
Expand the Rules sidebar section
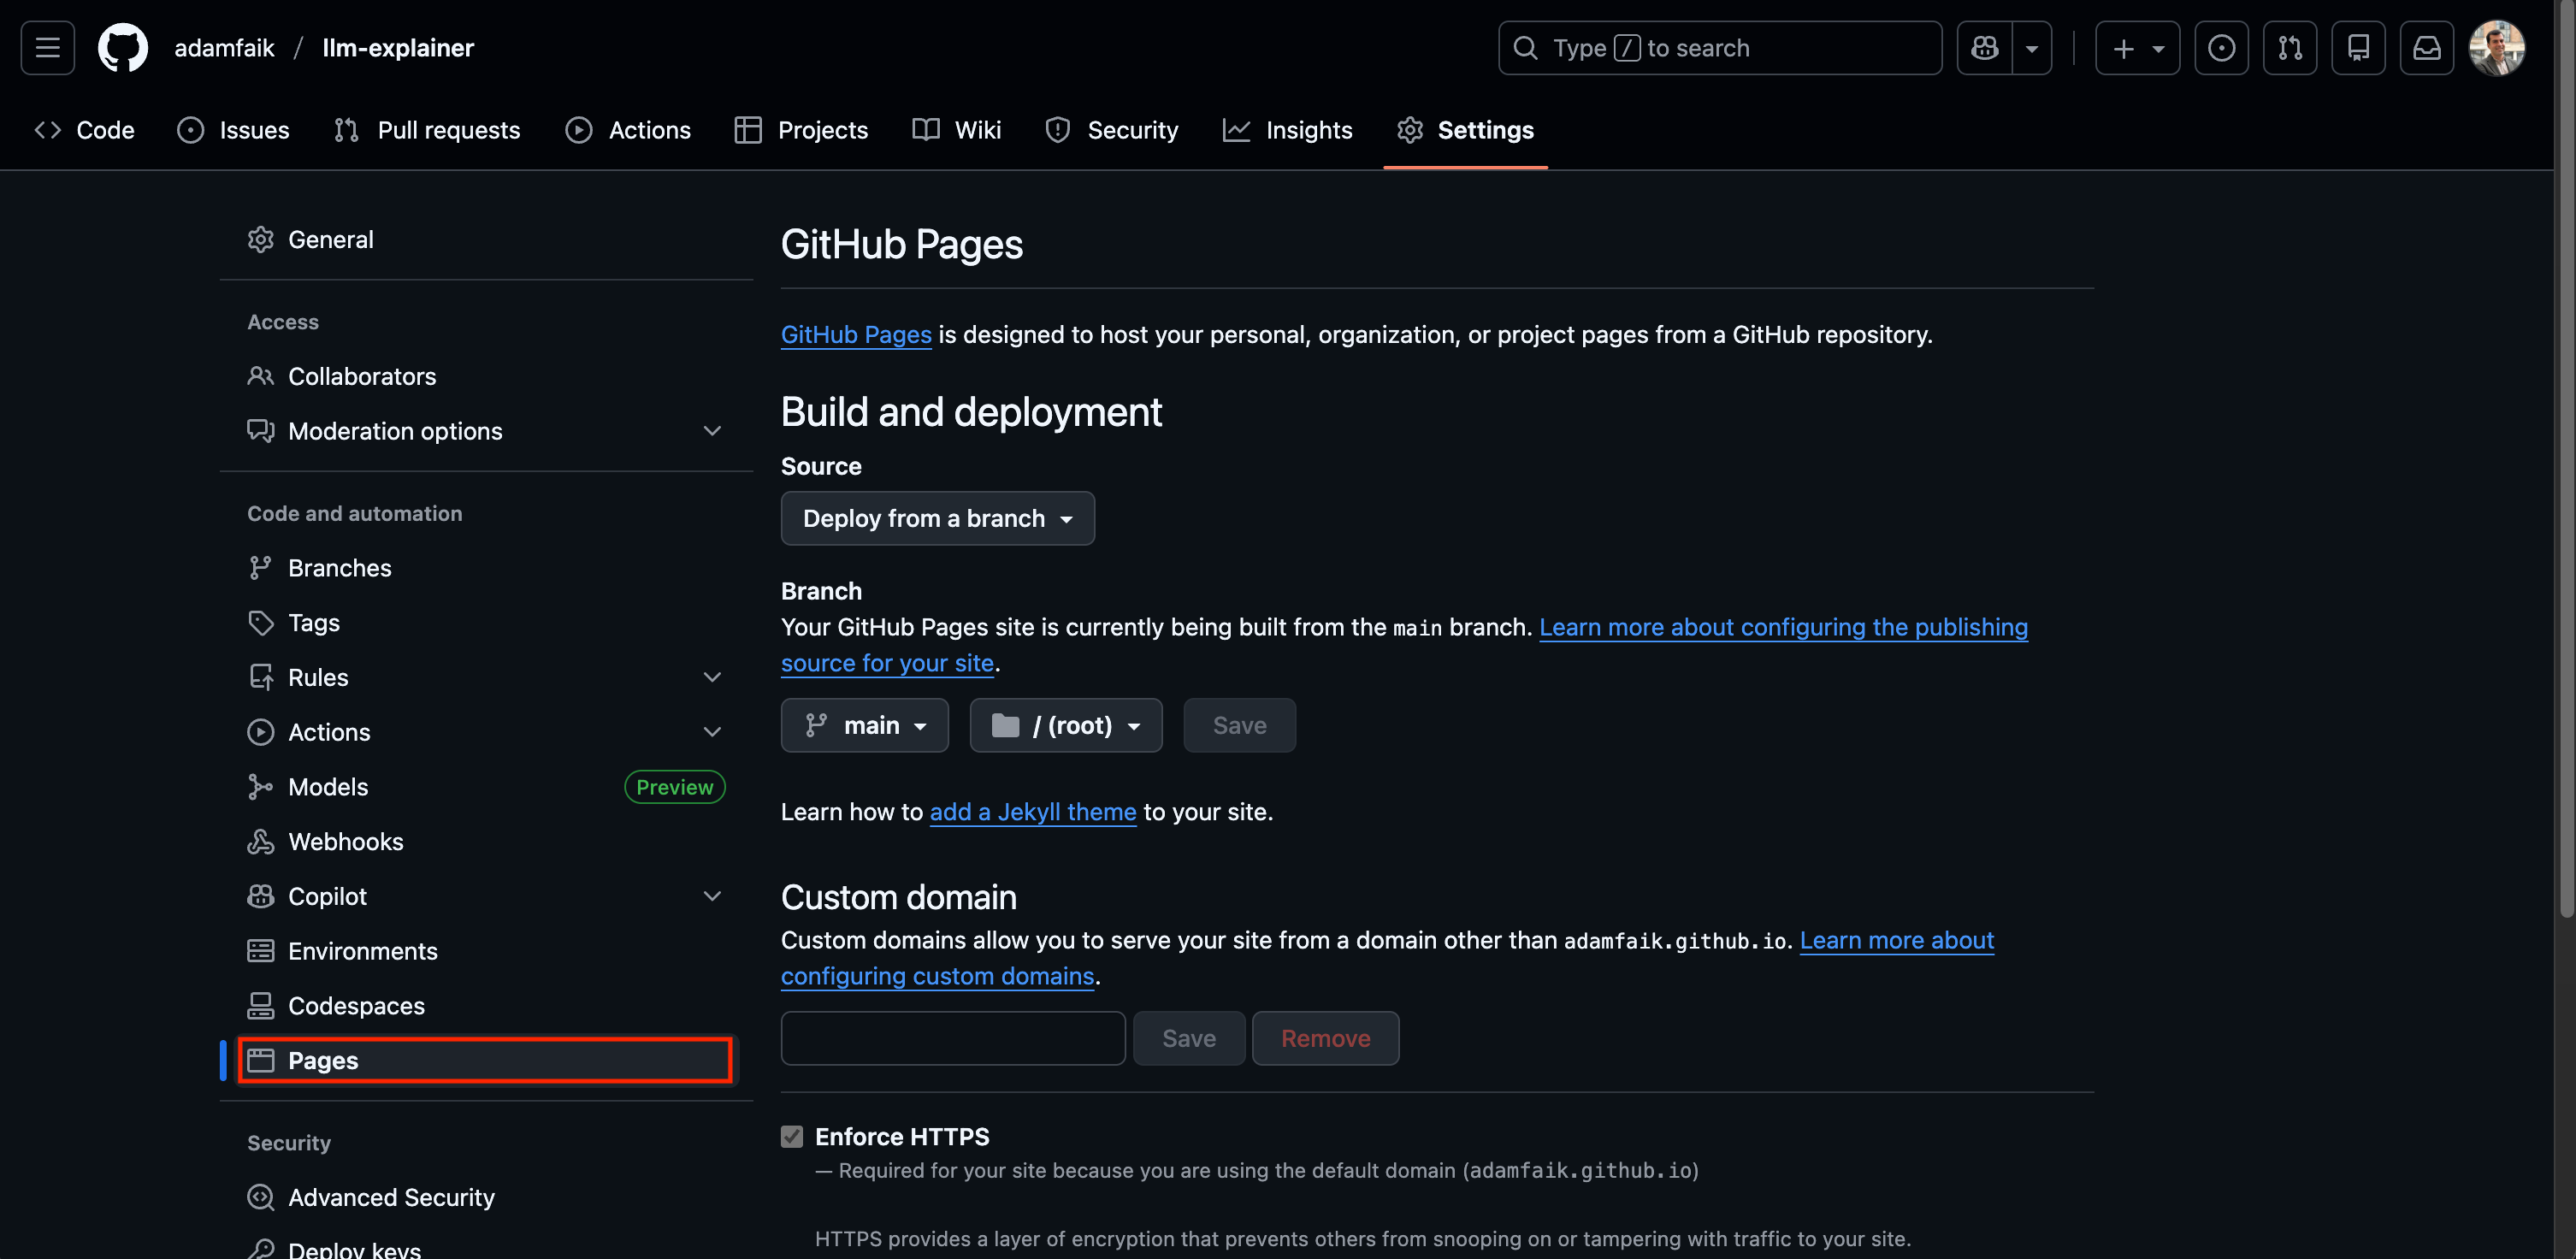[x=711, y=677]
